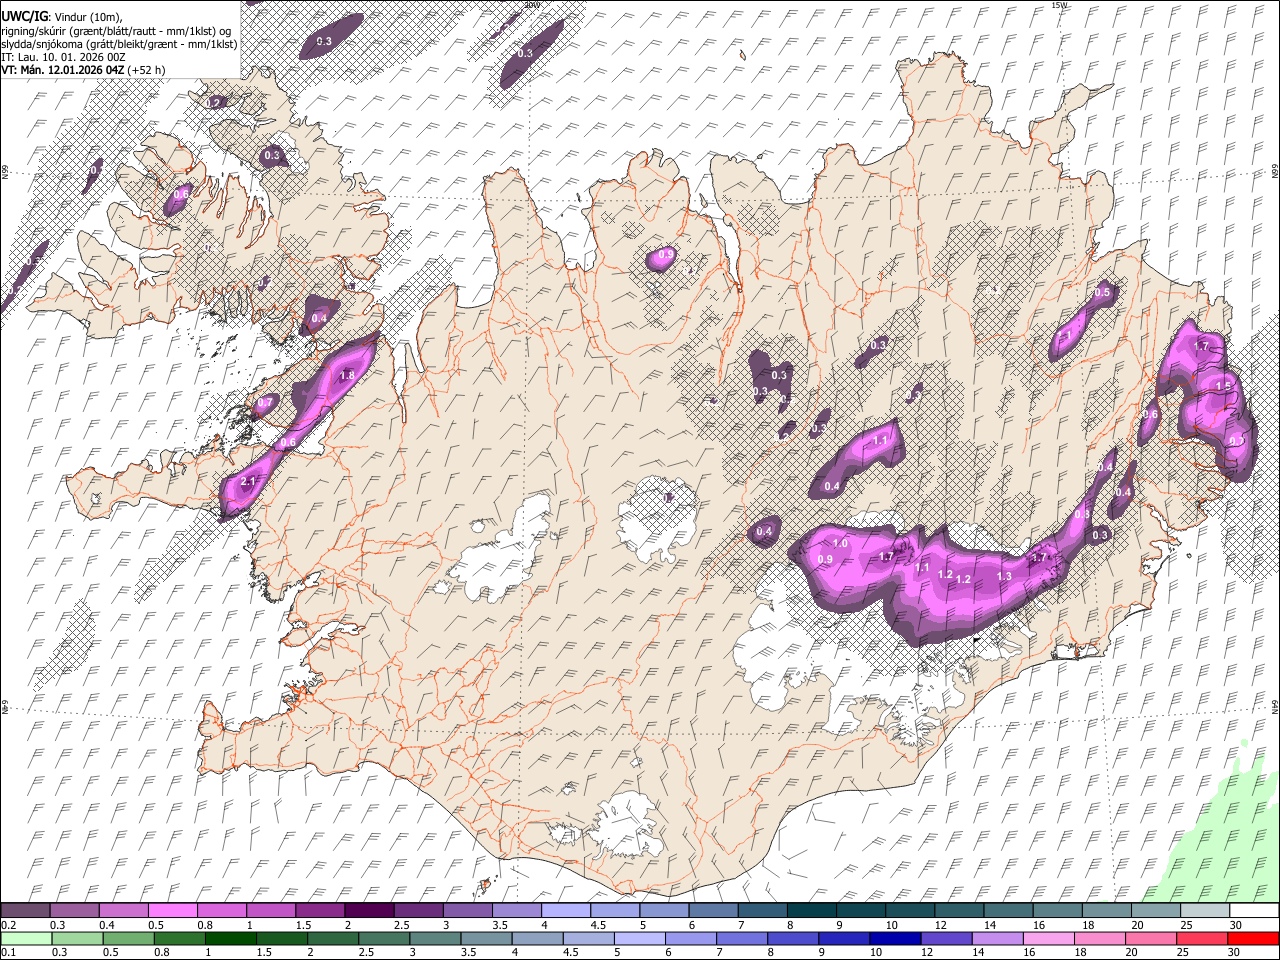Click the 1.0 snowfall value on the map
Viewport: 1280px width, 960px height.
(x=840, y=543)
